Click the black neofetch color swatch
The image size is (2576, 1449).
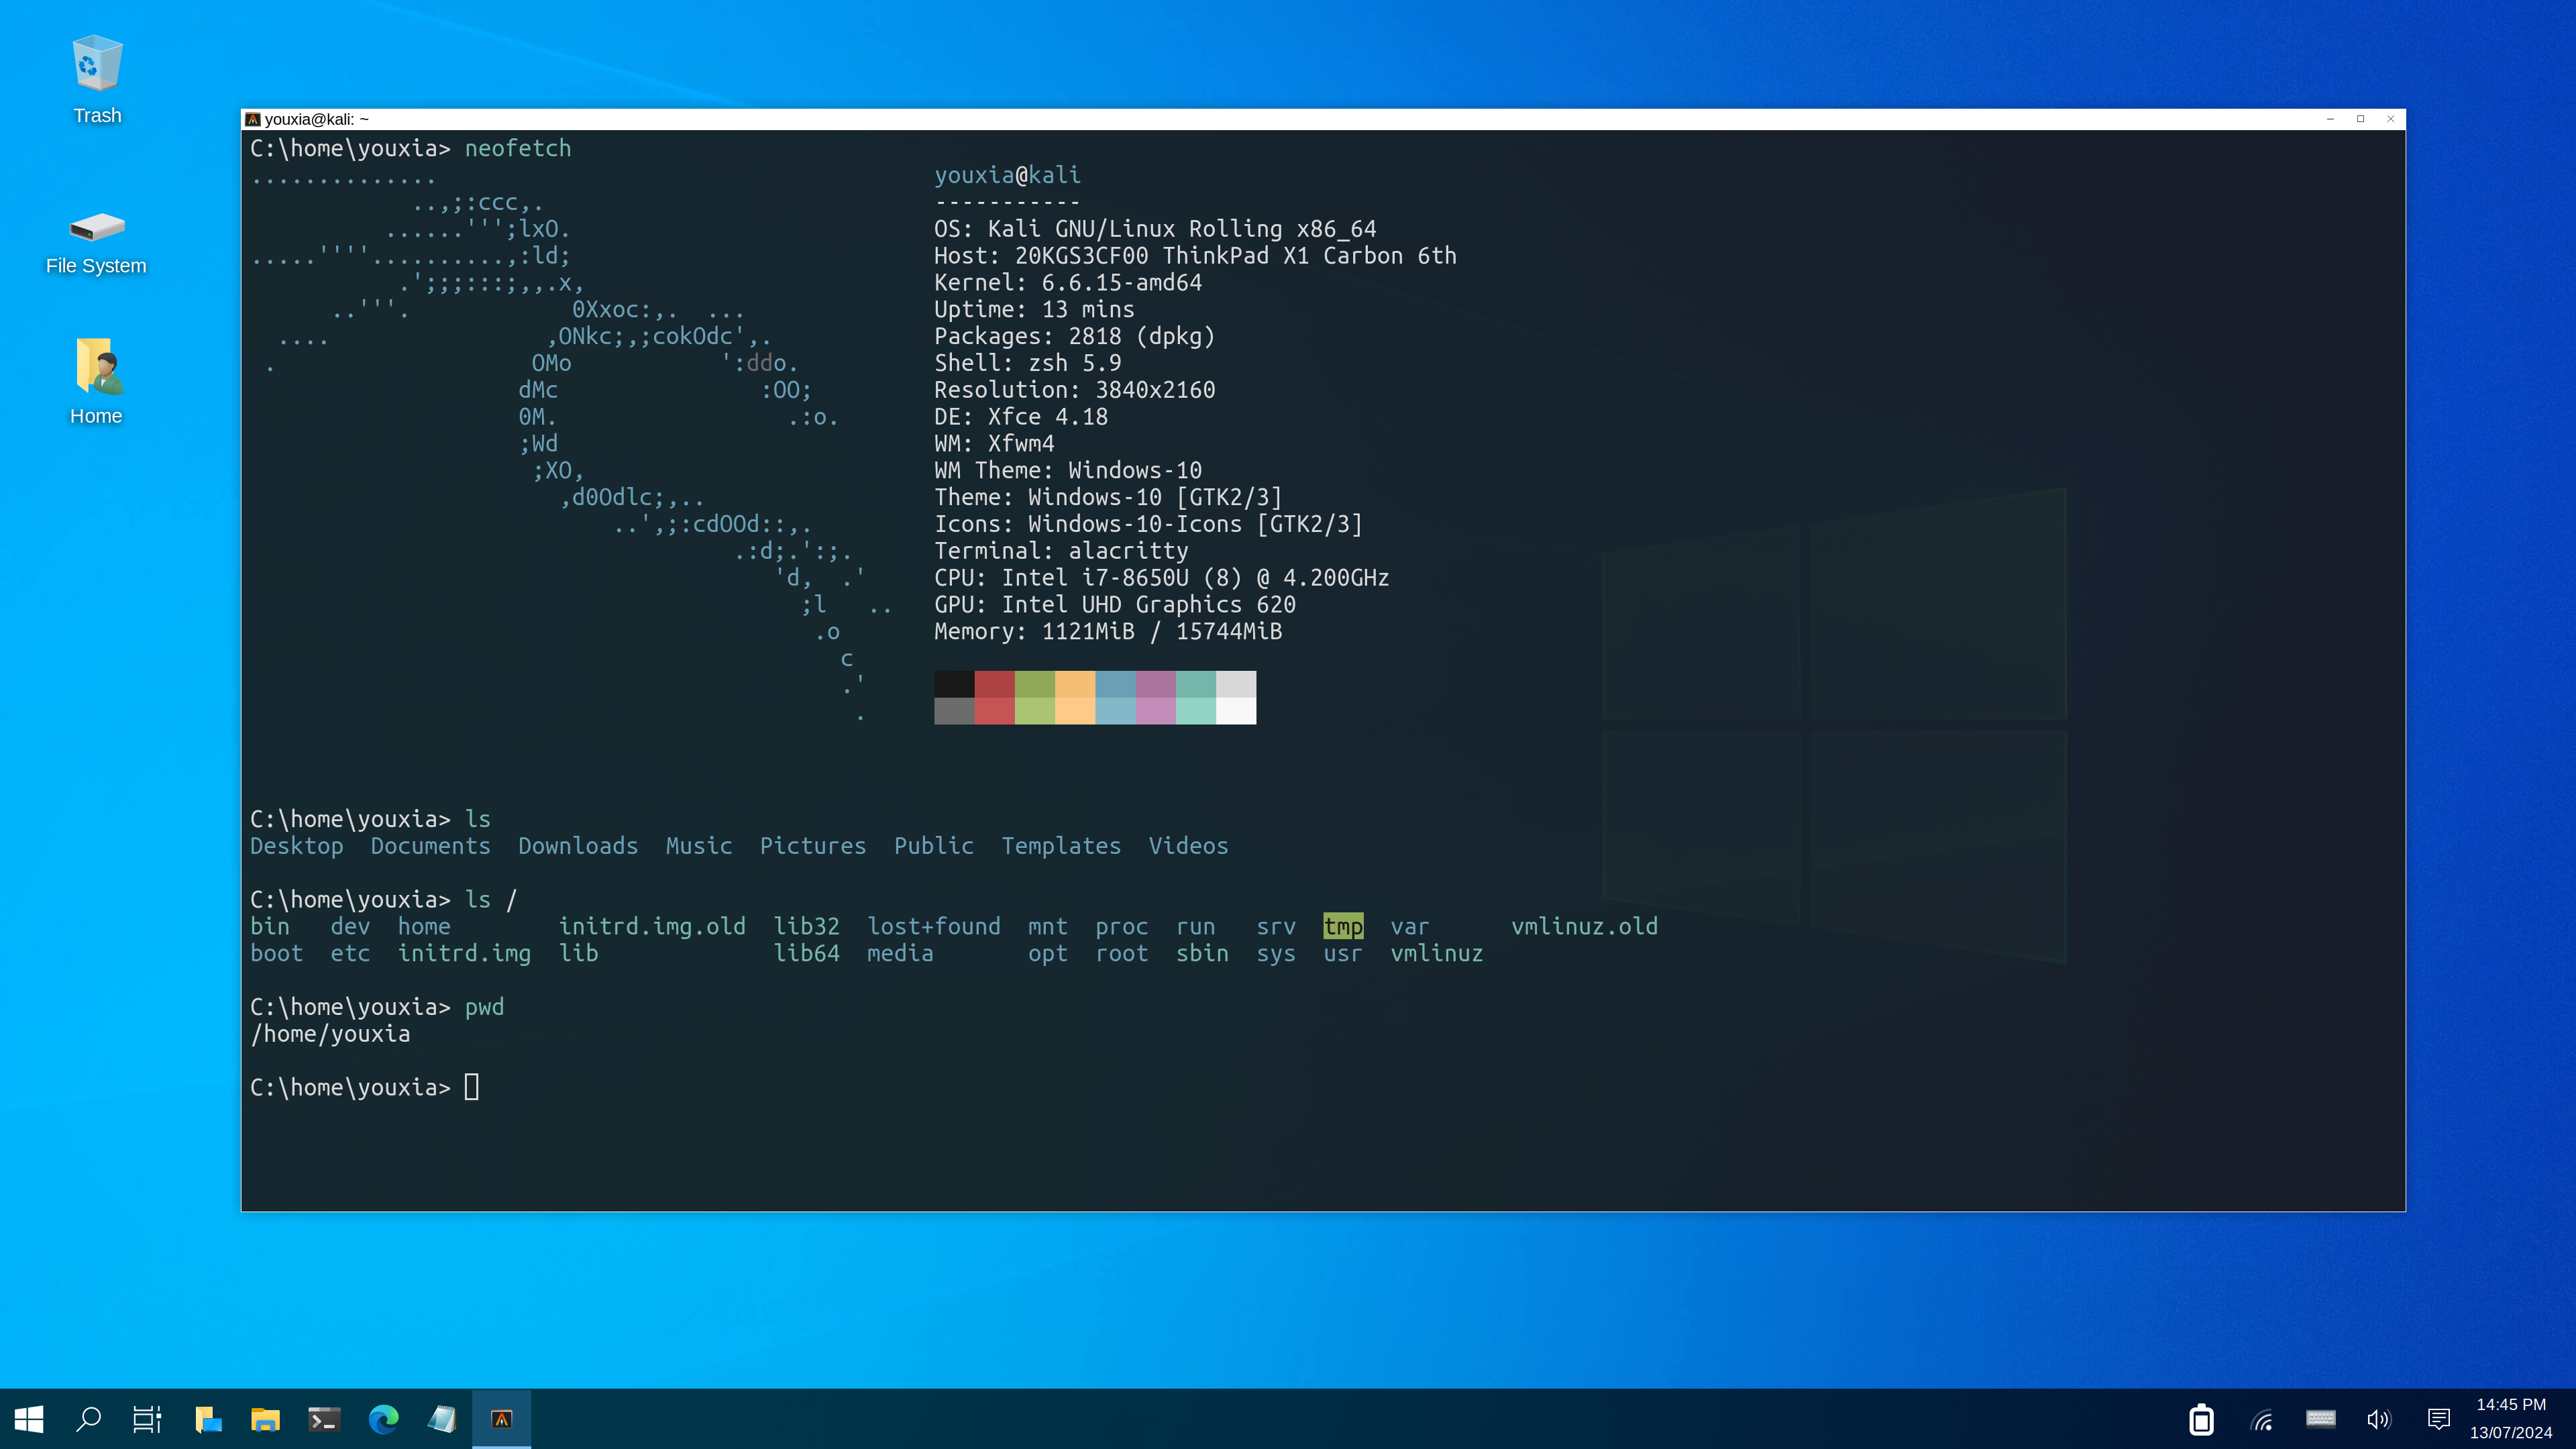(954, 684)
